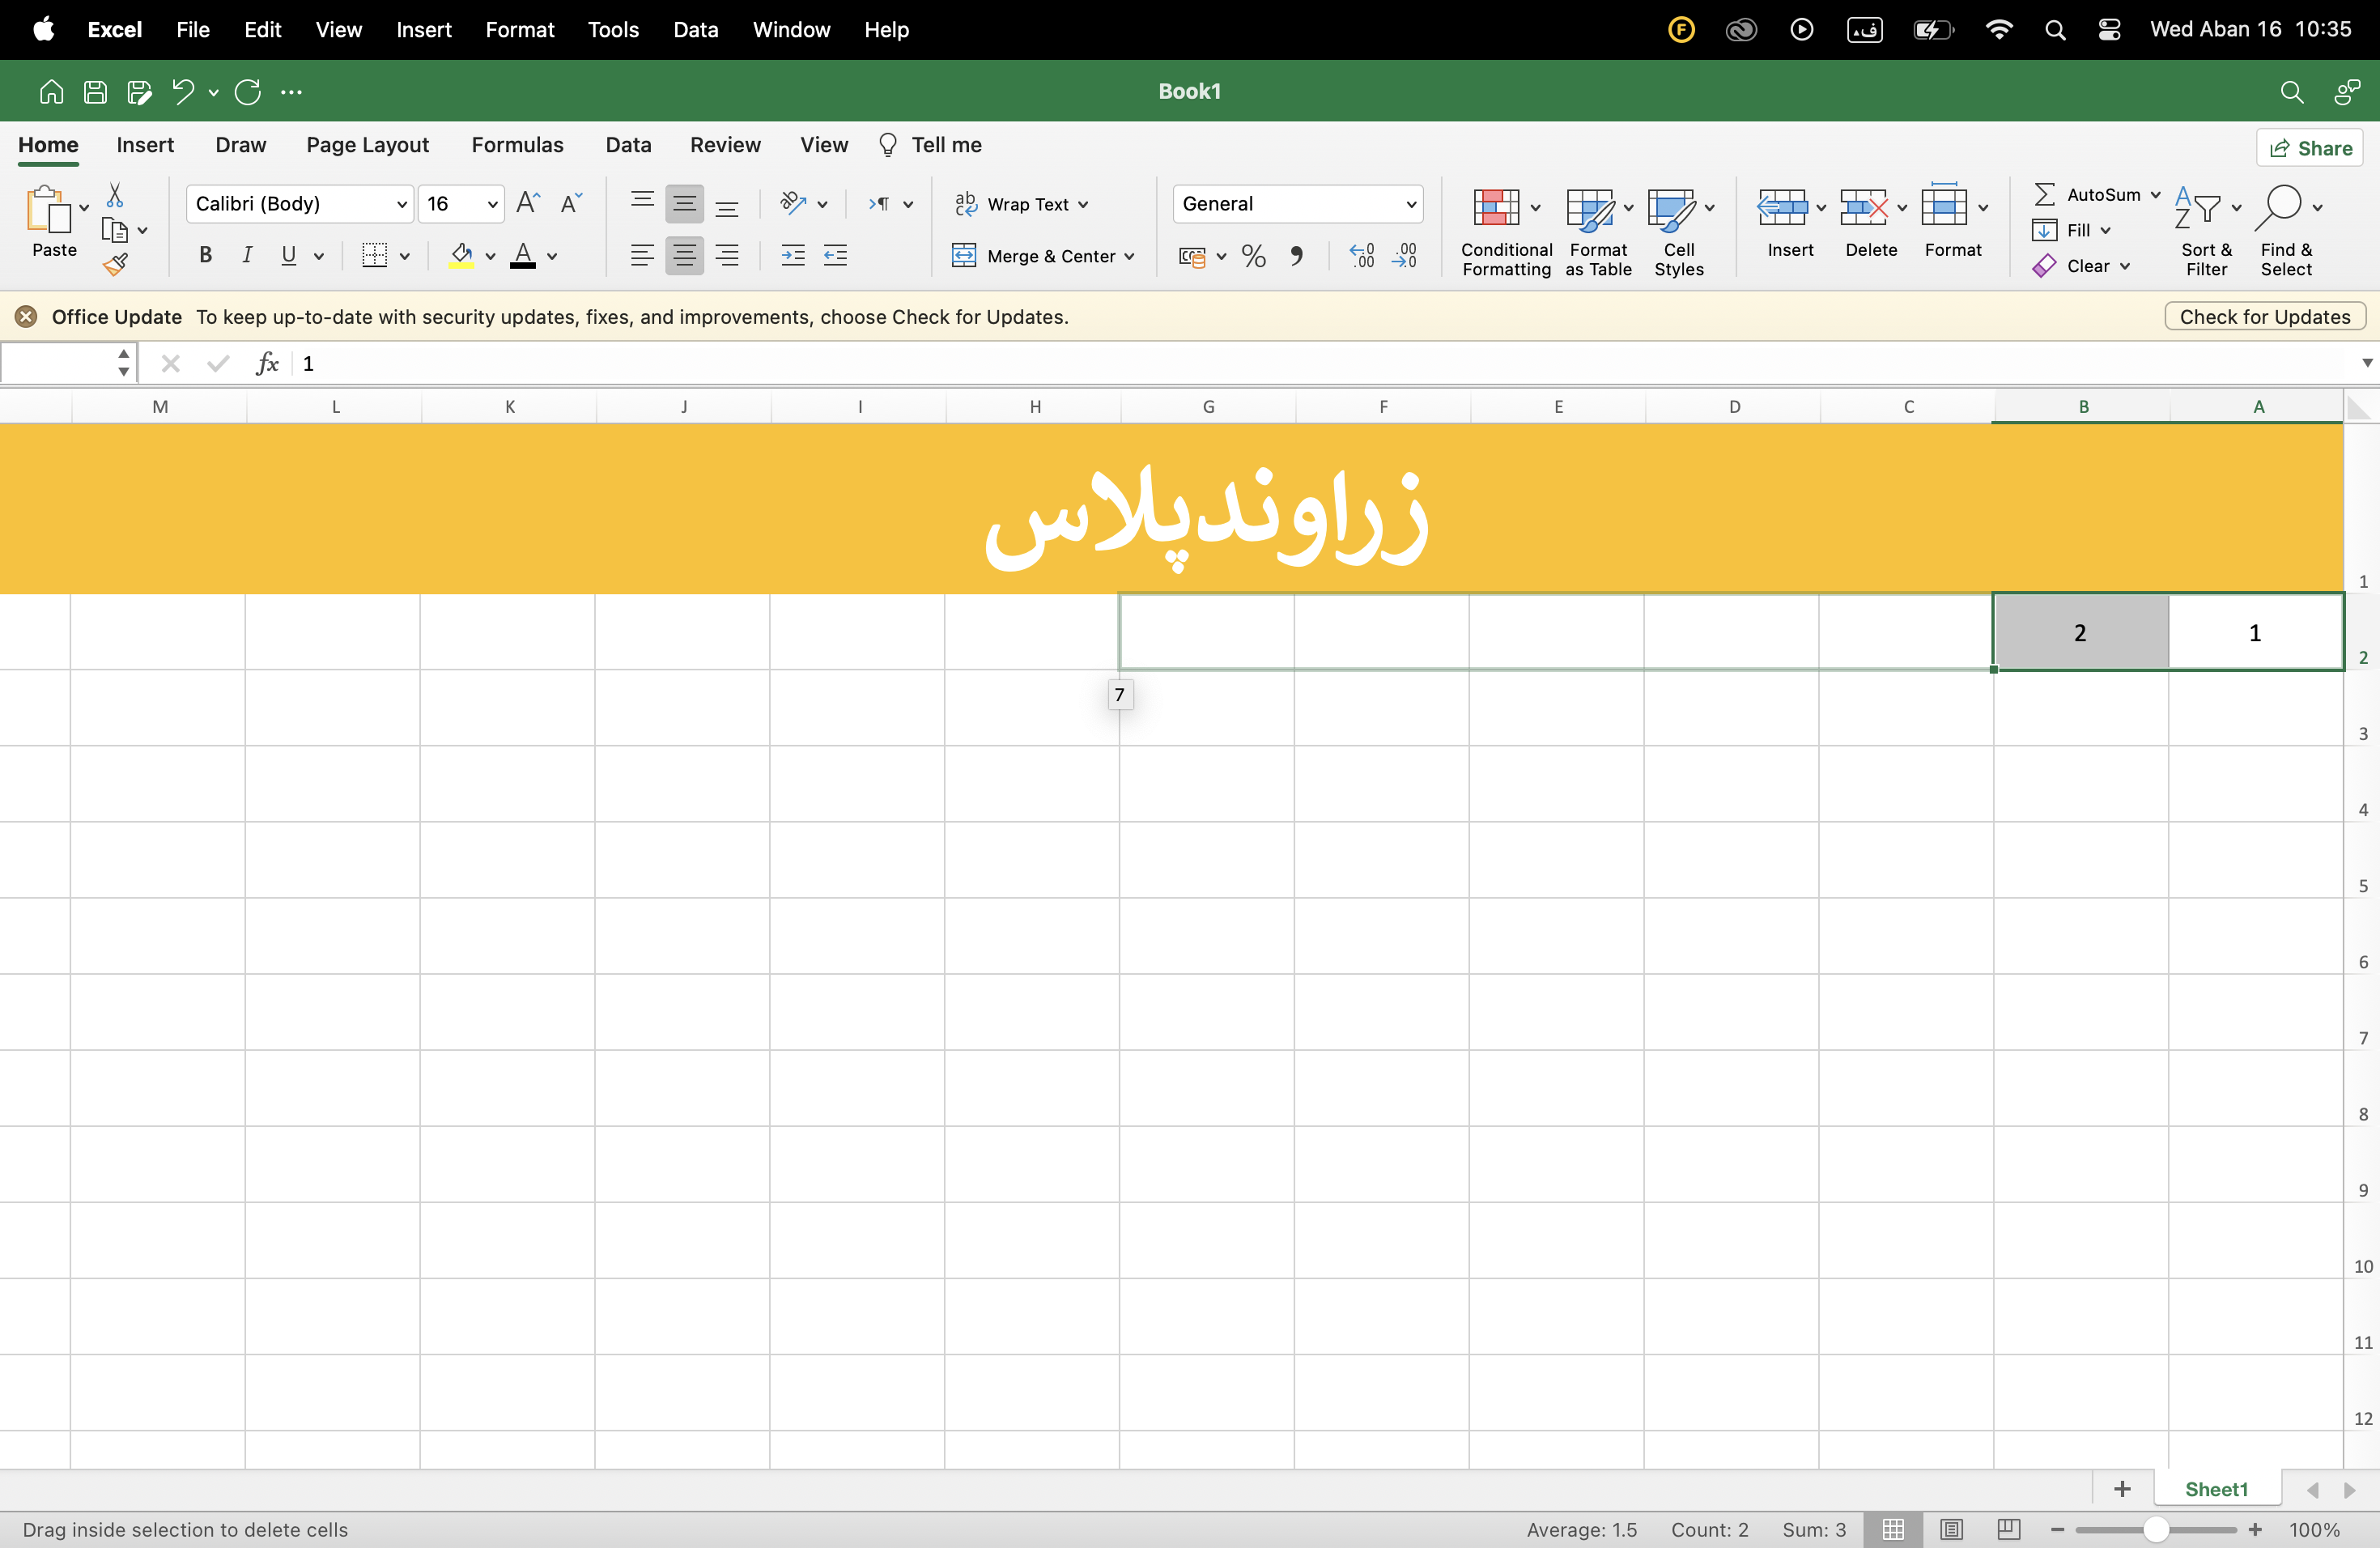Image resolution: width=2380 pixels, height=1548 pixels.
Task: Apply Percent Style format
Action: (1254, 257)
